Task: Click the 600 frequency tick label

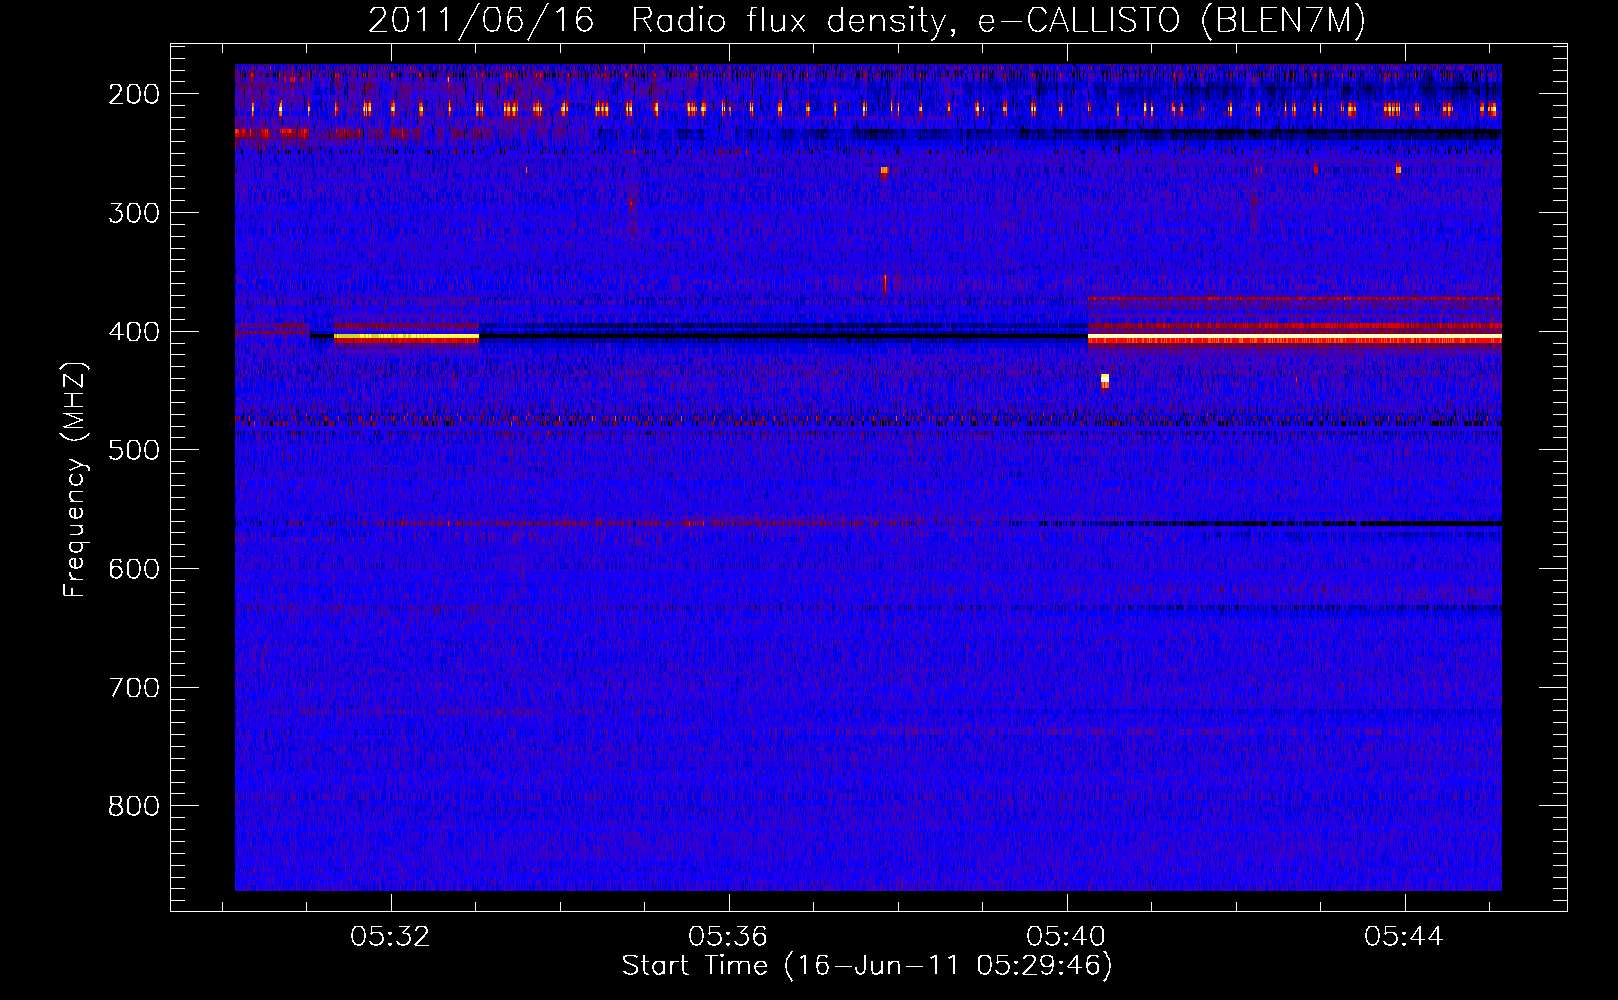Action: (x=134, y=569)
